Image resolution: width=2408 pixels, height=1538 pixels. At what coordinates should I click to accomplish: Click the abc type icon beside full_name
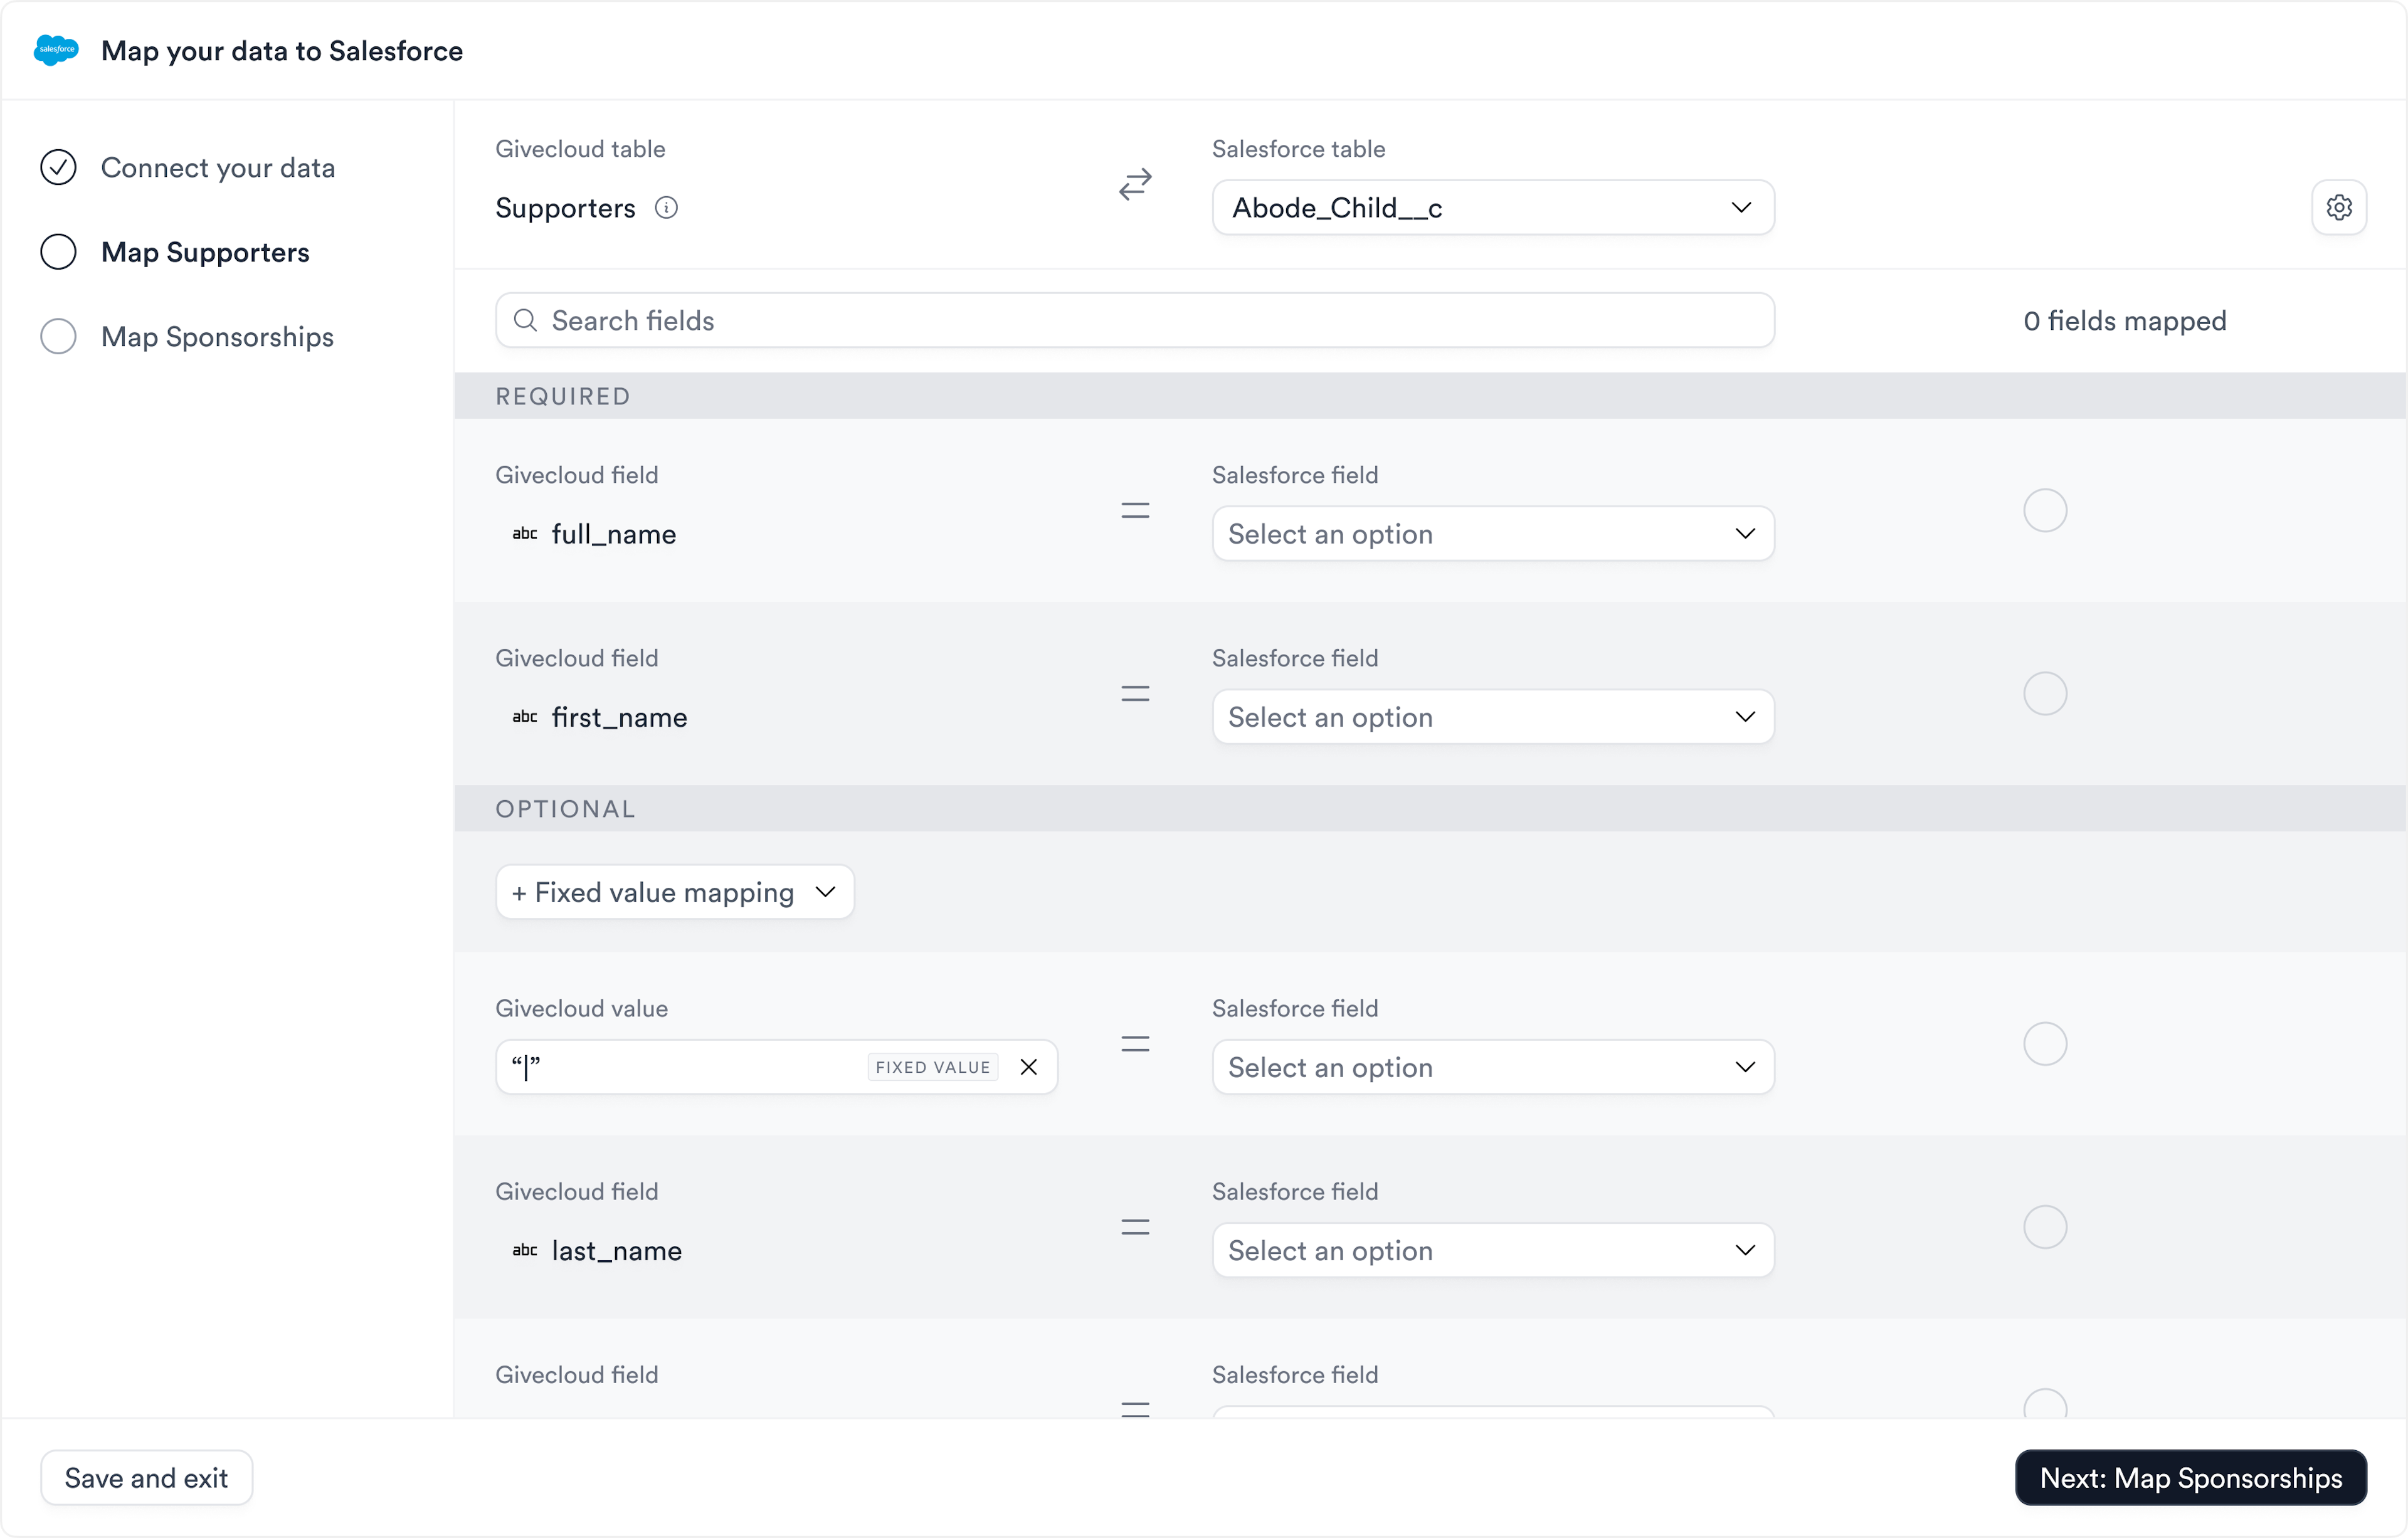(526, 534)
